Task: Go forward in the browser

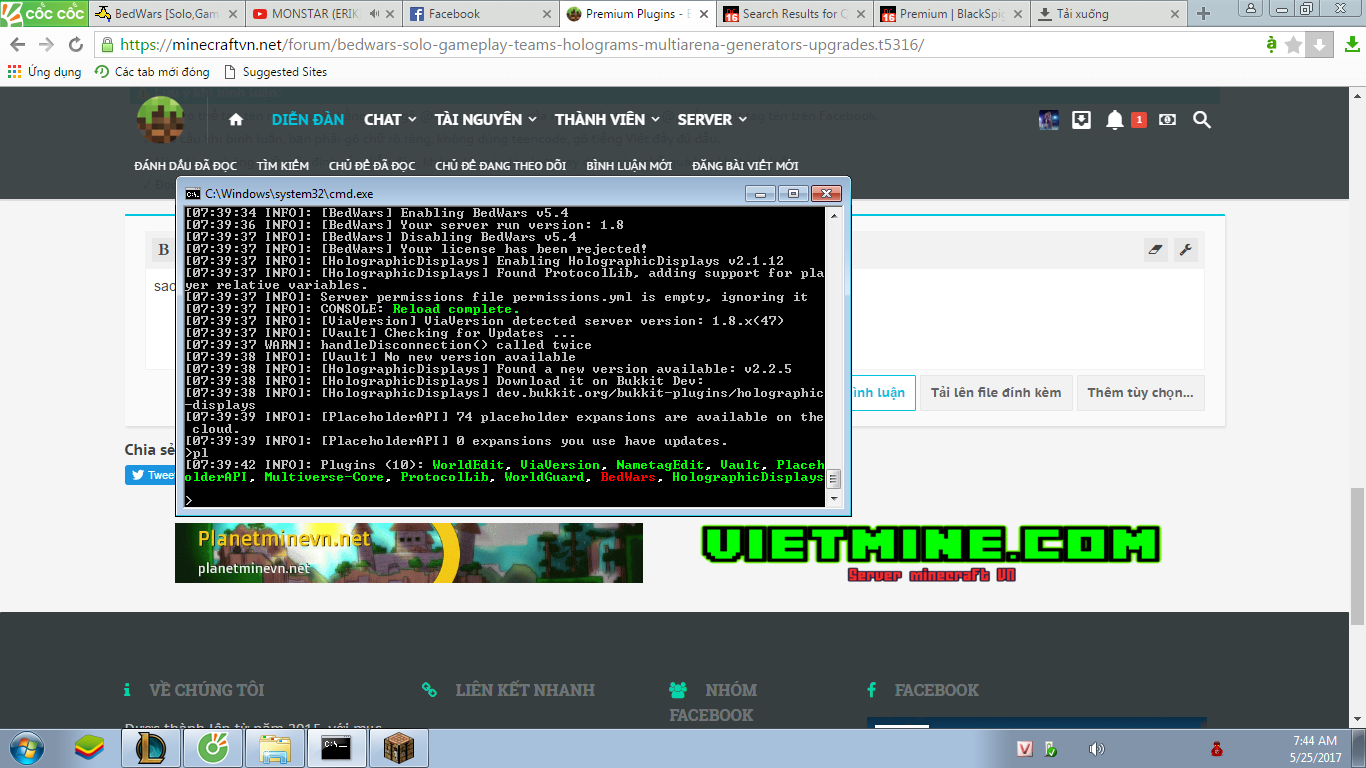Action: click(x=46, y=45)
